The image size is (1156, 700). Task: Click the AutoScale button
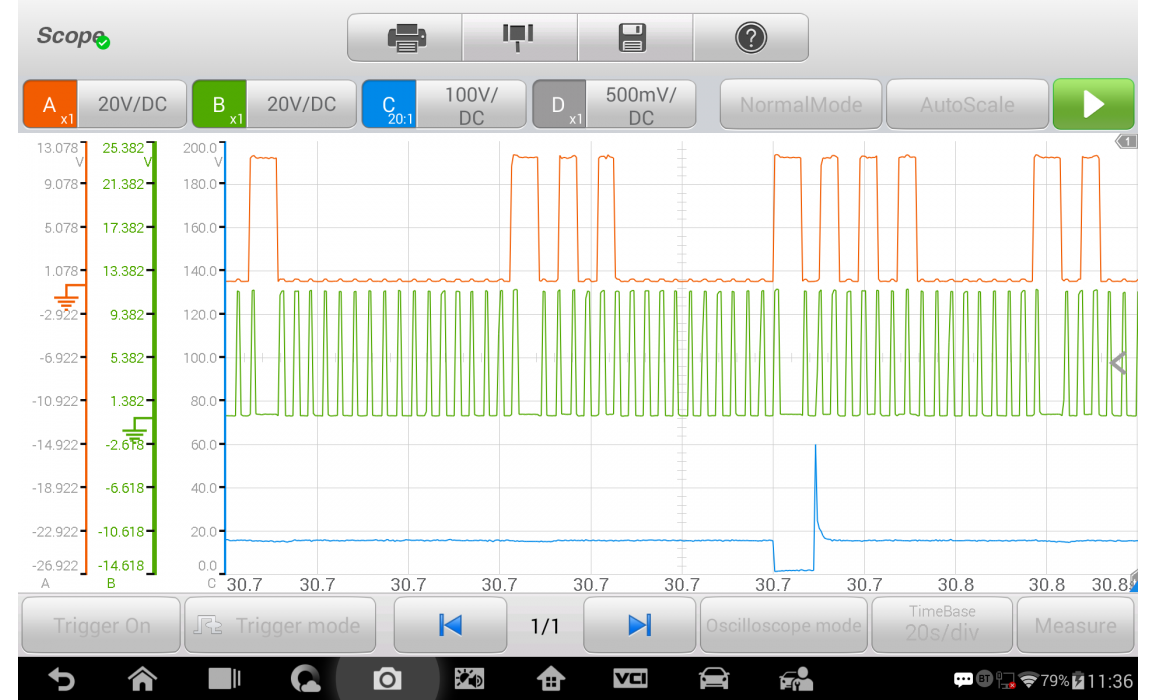(x=967, y=105)
